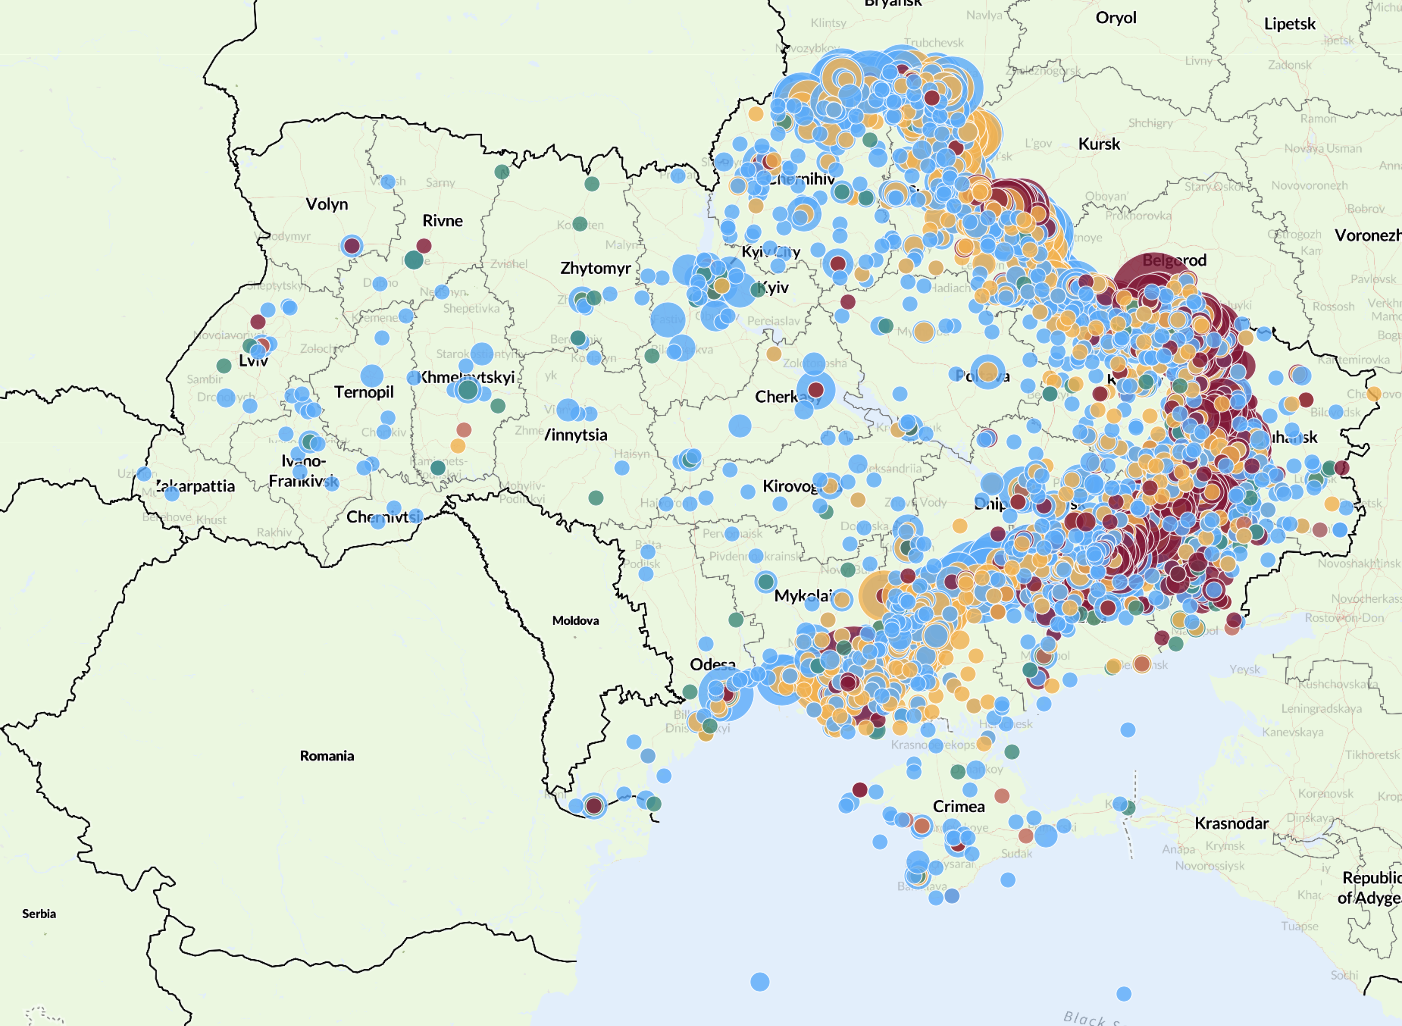1402x1026 pixels.
Task: Click the green marker near Mohyliv-Podilskyi
Action: point(596,497)
